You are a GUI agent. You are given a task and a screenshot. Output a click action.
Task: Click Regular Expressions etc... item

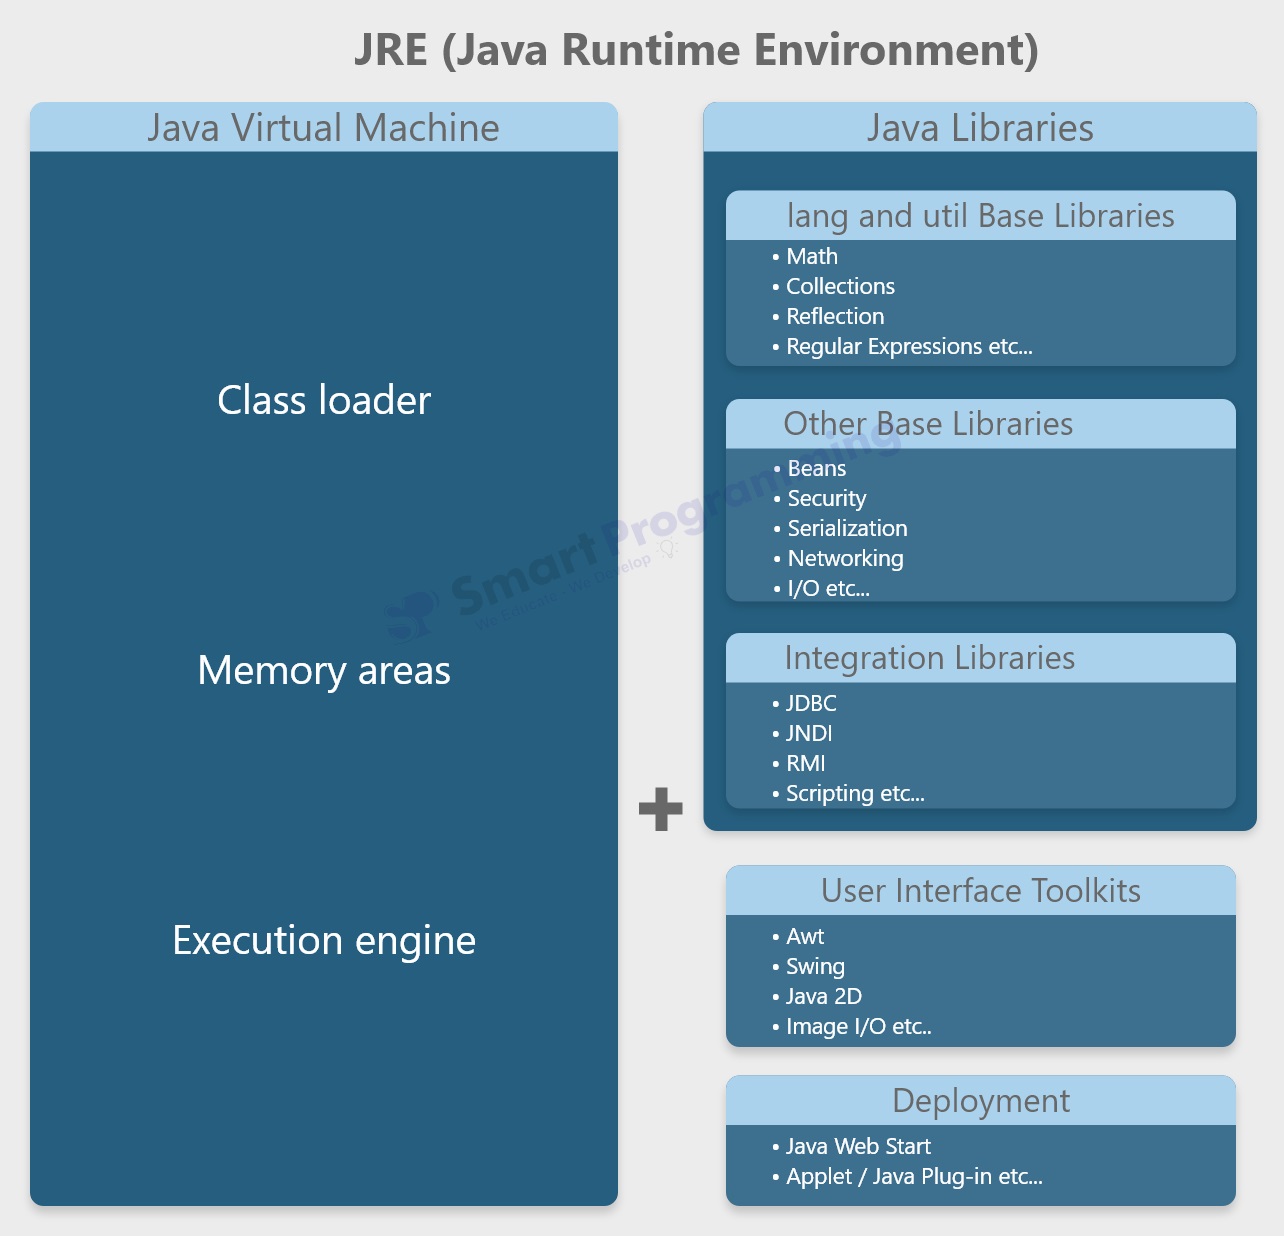pyautogui.click(x=902, y=346)
